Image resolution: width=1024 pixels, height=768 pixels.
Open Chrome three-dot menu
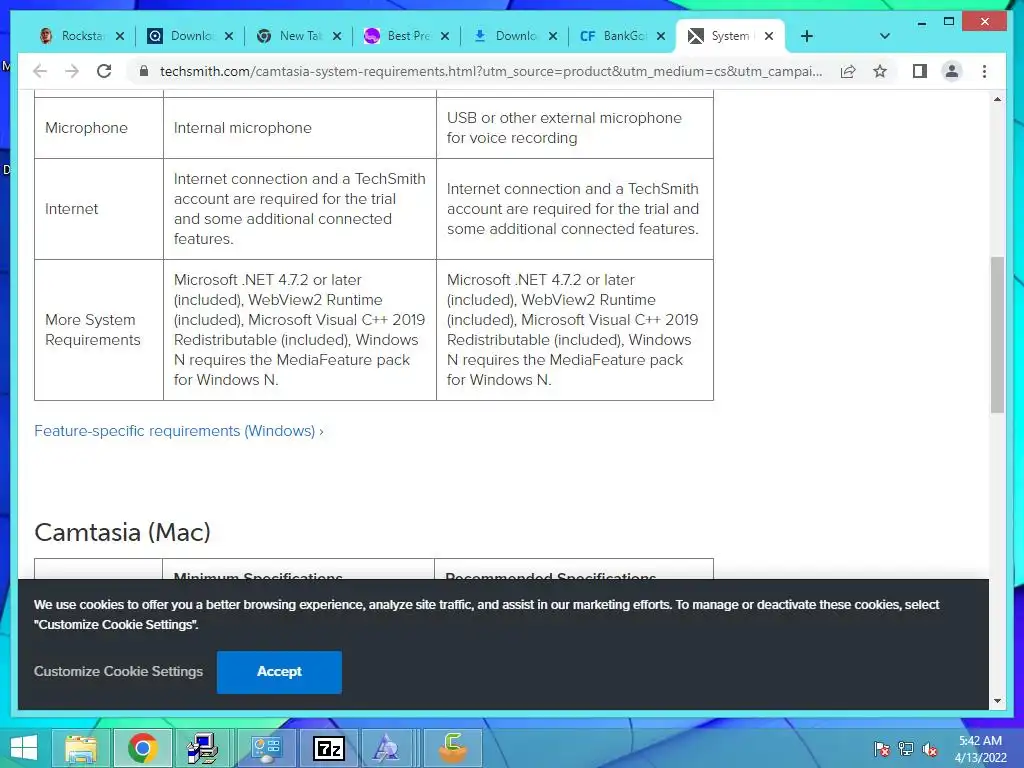pyautogui.click(x=984, y=71)
